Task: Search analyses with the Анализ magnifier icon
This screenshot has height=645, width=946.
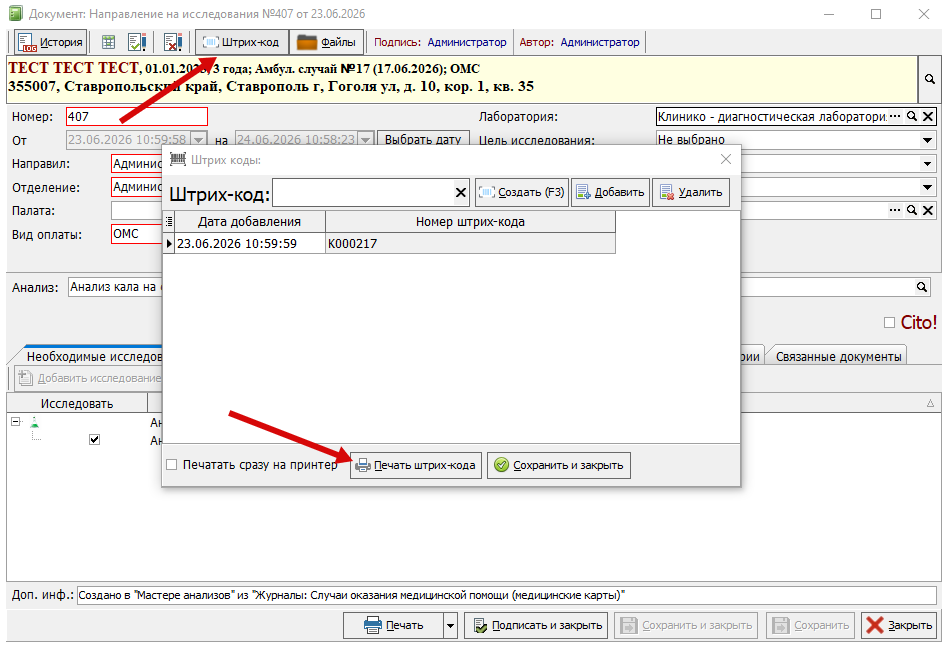Action: (921, 287)
